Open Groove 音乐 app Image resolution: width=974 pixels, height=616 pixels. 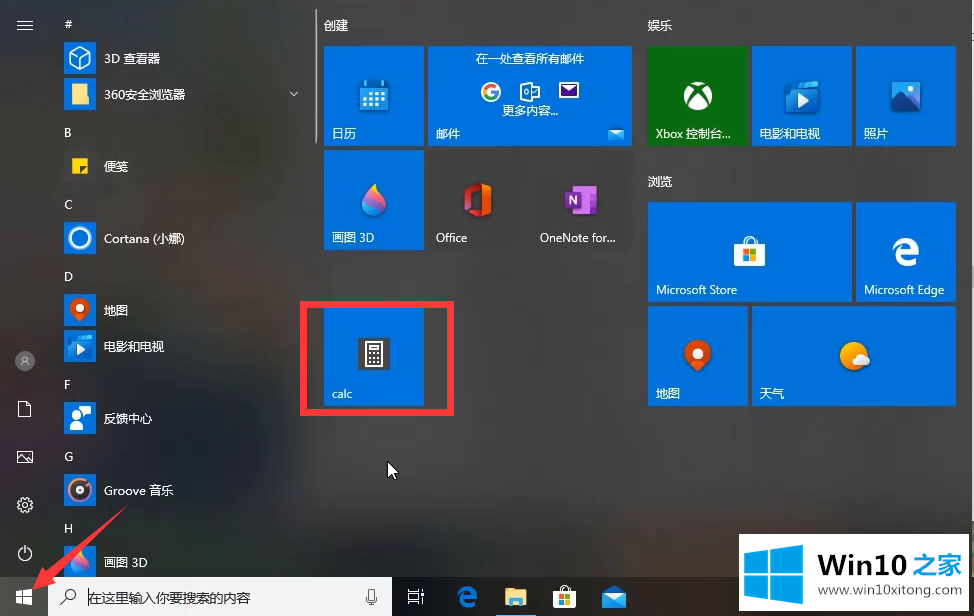(x=180, y=491)
